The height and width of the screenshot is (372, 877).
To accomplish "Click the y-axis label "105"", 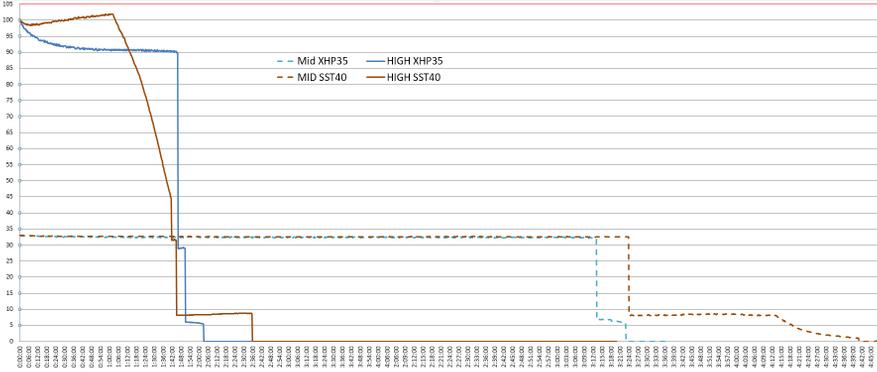I will pyautogui.click(x=7, y=4).
